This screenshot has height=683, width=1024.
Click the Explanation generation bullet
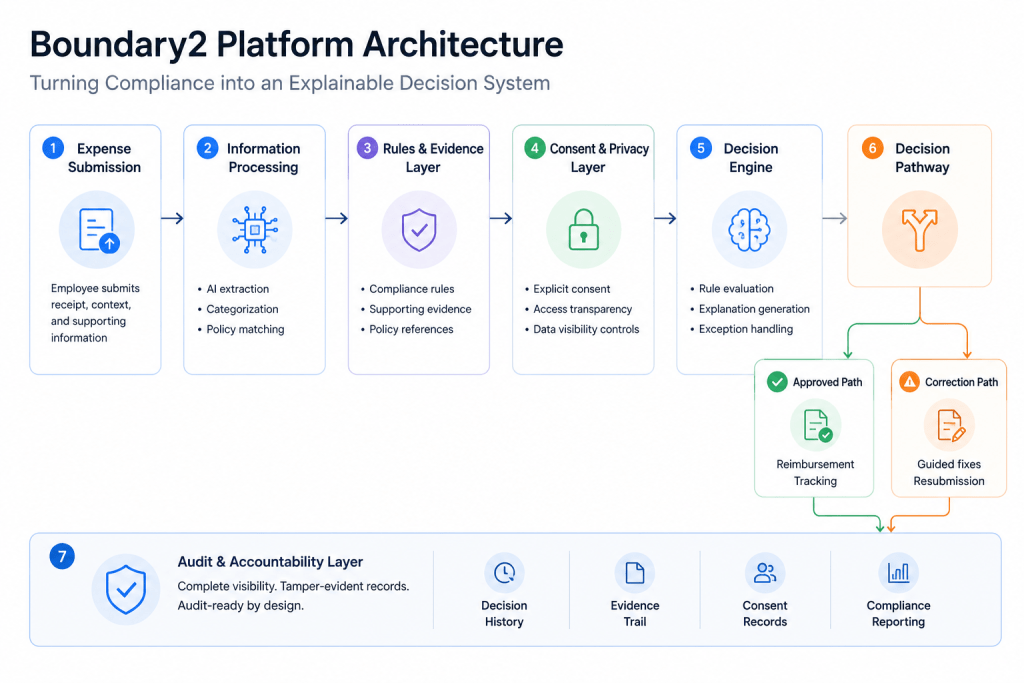pyautogui.click(x=750, y=309)
